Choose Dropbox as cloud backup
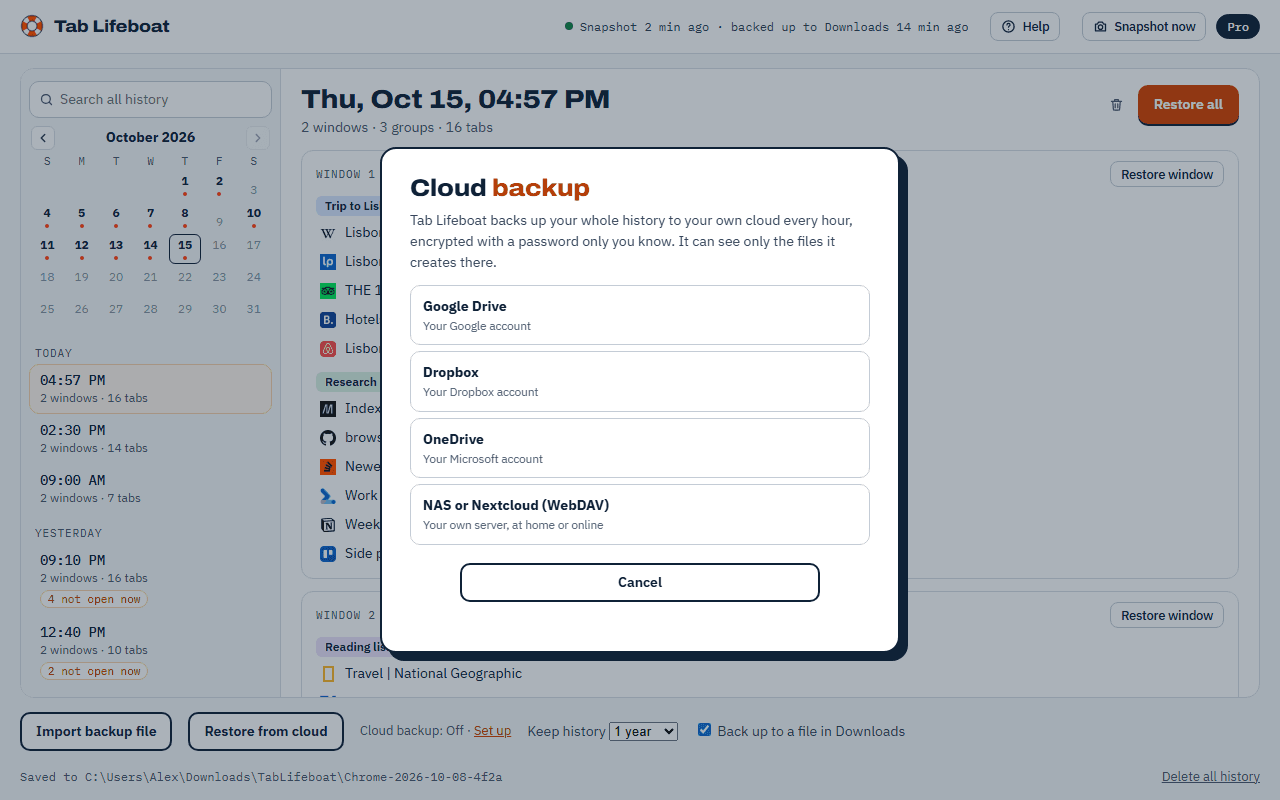 tap(640, 381)
